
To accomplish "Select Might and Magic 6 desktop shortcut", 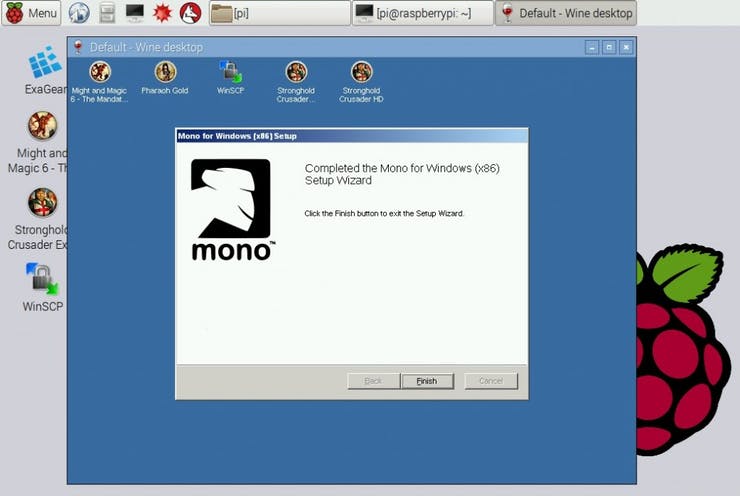I will coord(42,143).
